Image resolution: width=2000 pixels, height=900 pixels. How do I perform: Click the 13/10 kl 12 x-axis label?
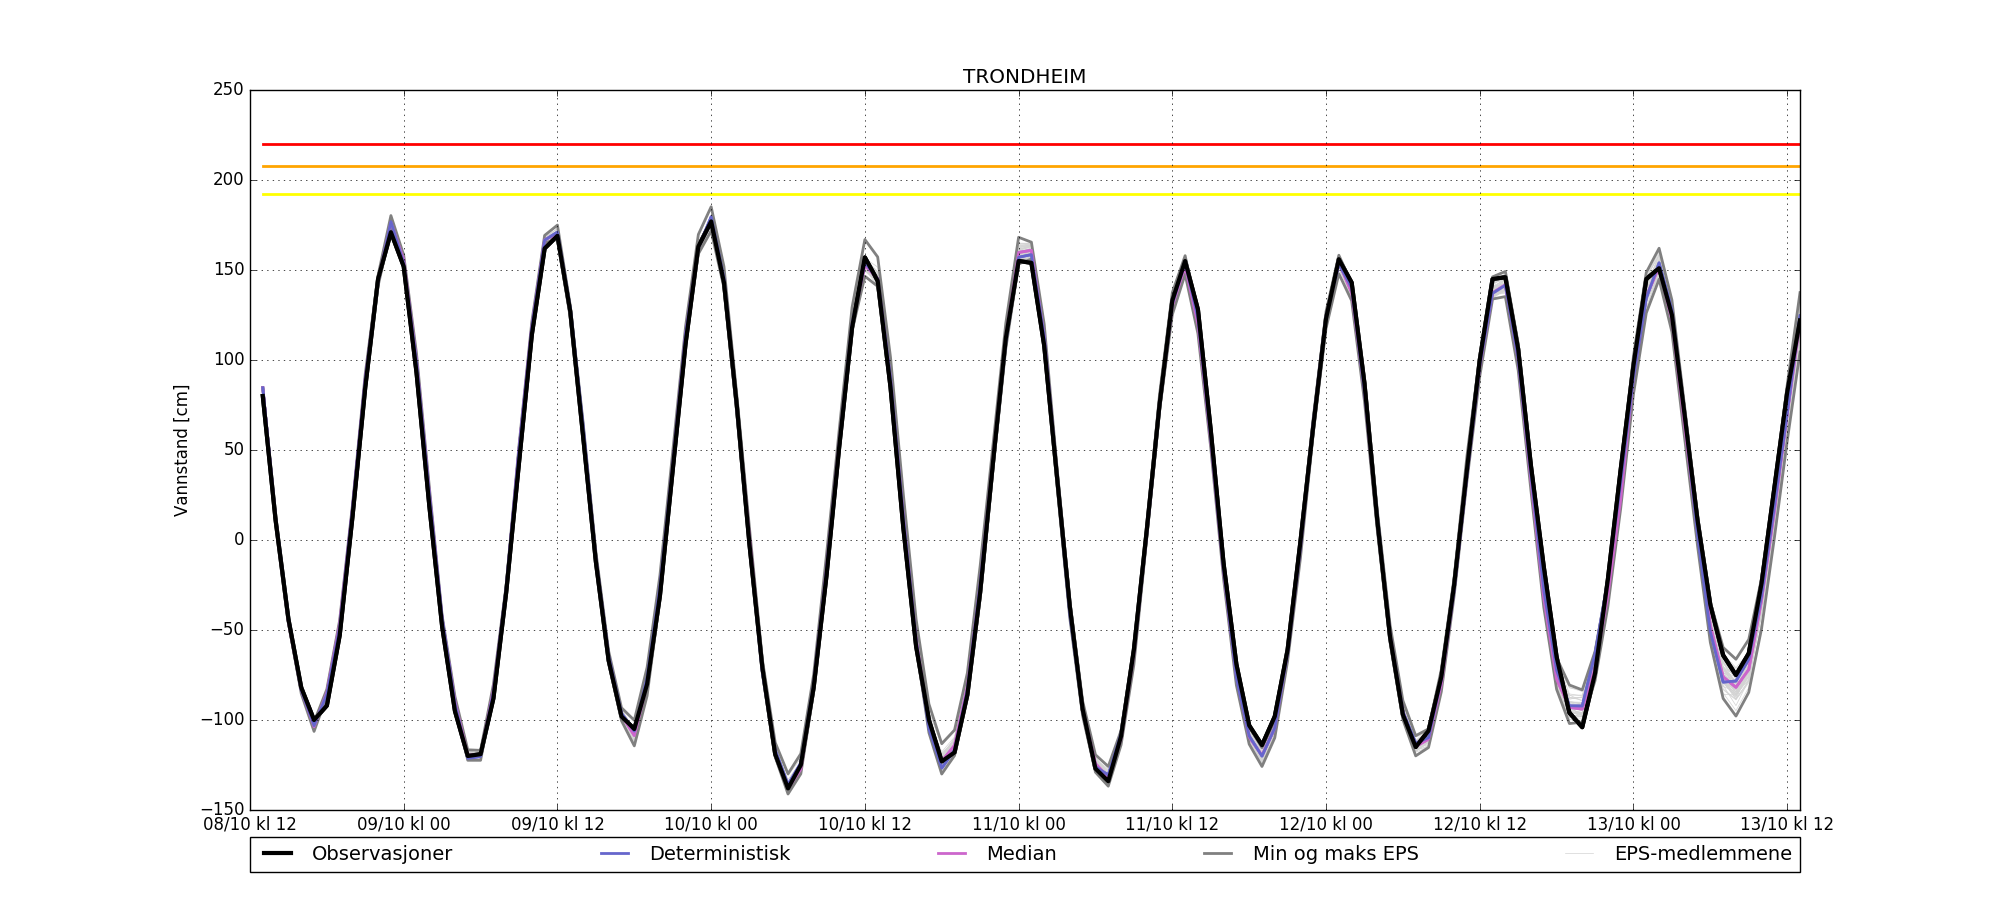1787,825
